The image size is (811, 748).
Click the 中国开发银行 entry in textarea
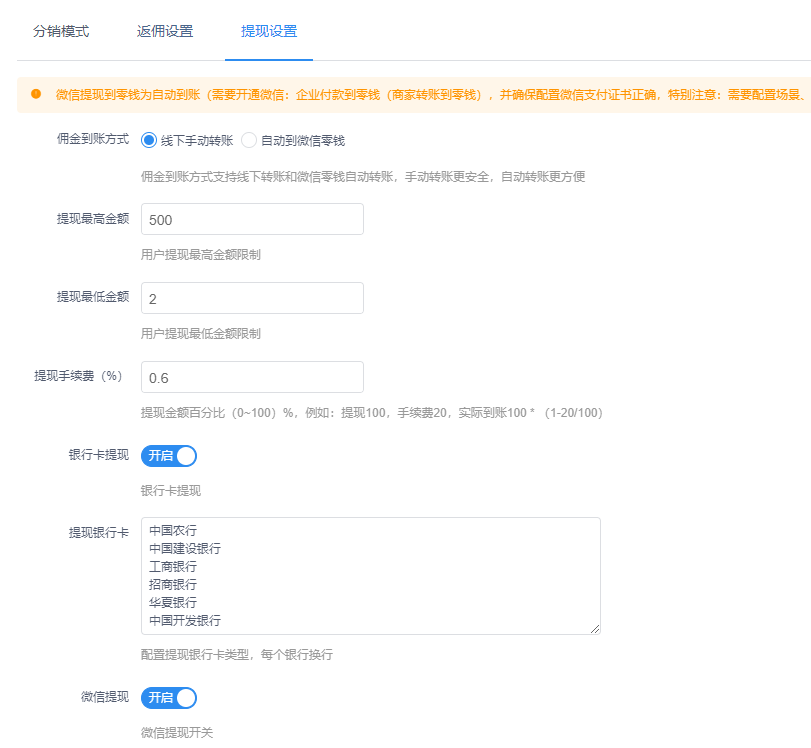click(x=185, y=621)
